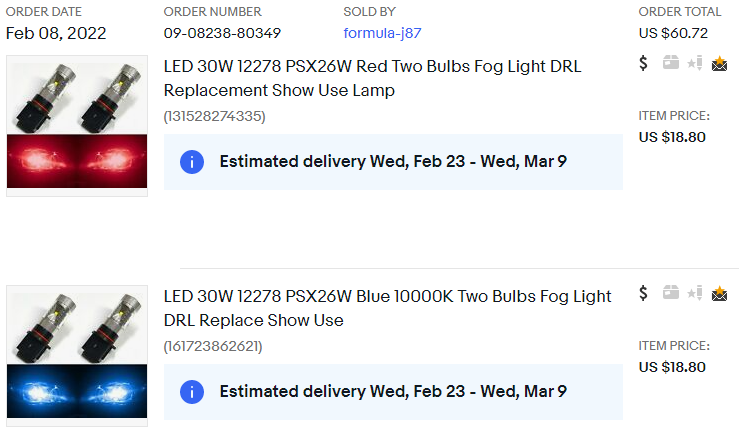Visit seller formula-j87's profile
The image size is (739, 432).
click(x=382, y=33)
